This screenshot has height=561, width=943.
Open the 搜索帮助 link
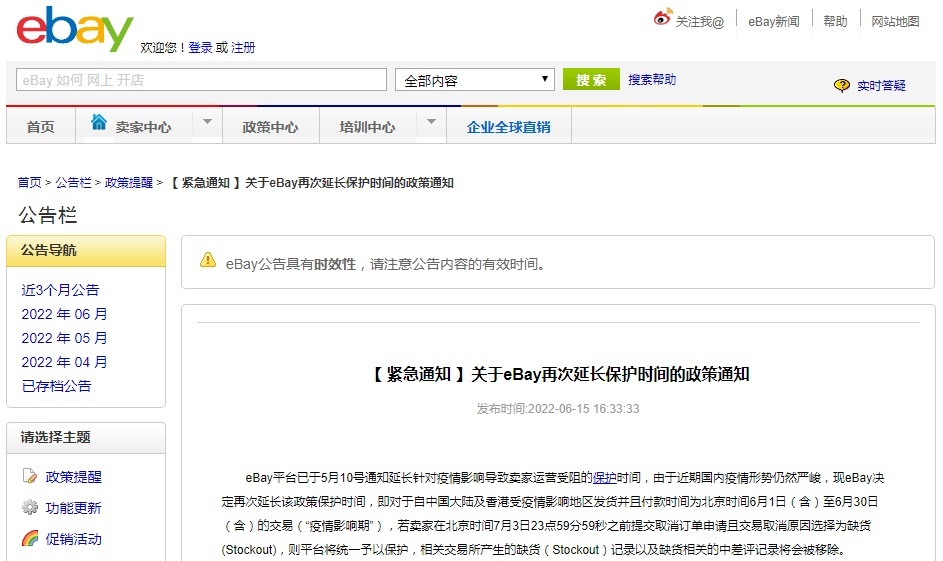[x=652, y=79]
